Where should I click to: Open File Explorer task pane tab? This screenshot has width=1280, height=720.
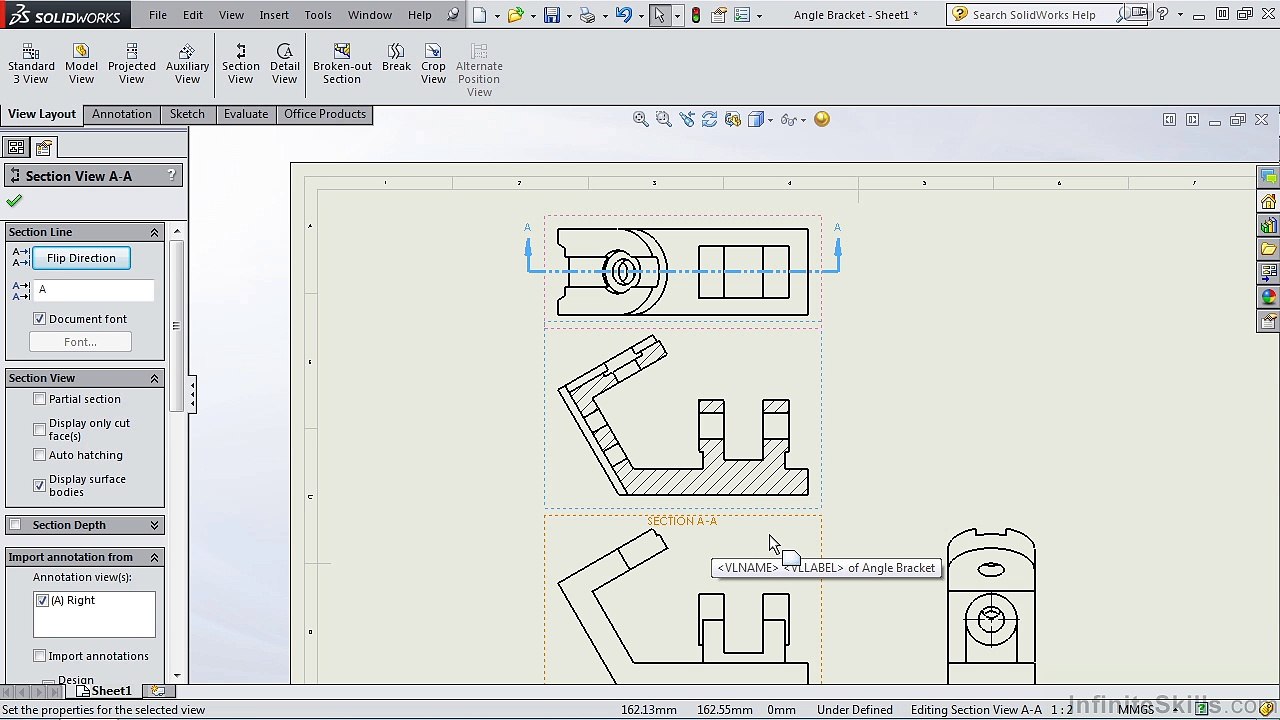[x=1269, y=249]
